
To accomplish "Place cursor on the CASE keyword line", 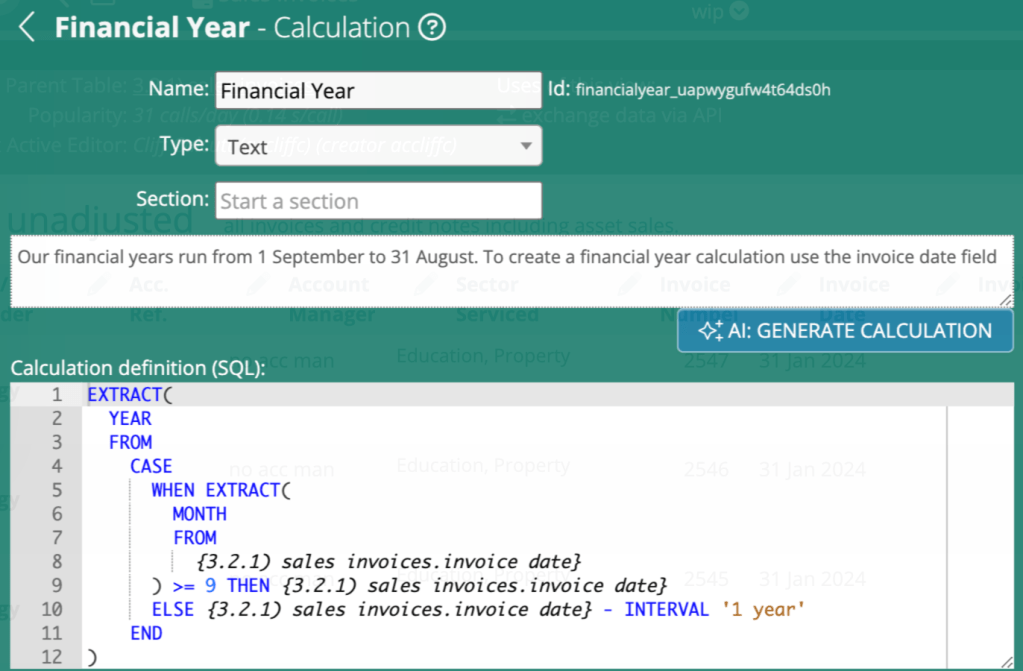I will click(151, 466).
